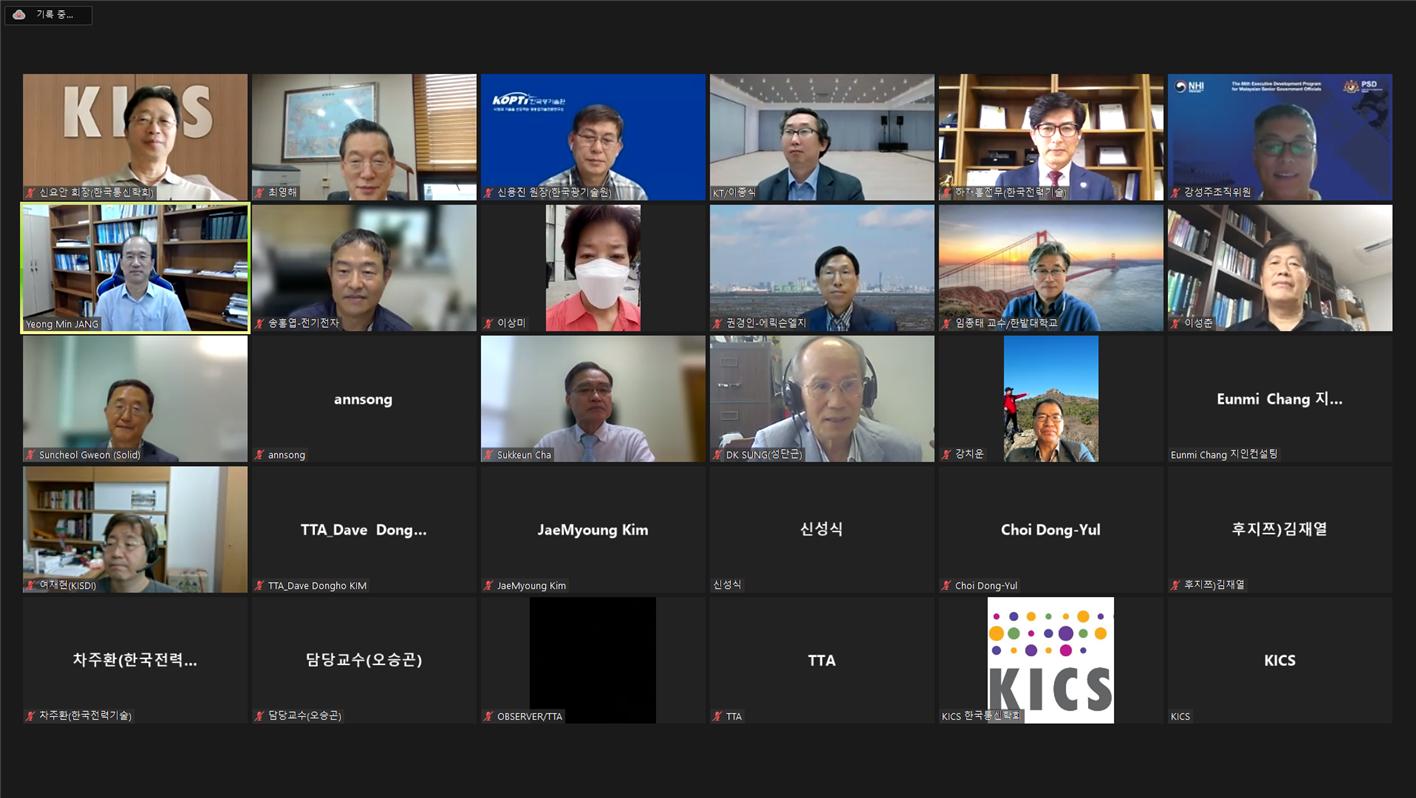
Task: Select the Eunmi Chang participant tile
Action: click(1280, 399)
